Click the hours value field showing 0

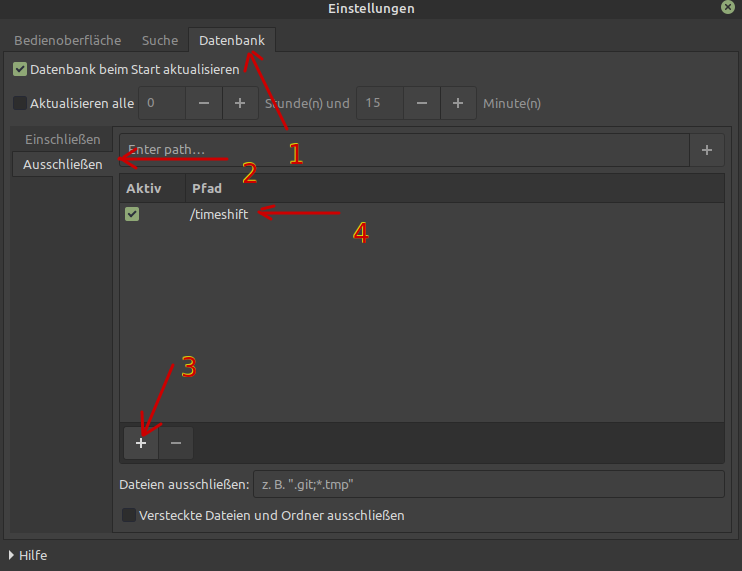click(162, 103)
